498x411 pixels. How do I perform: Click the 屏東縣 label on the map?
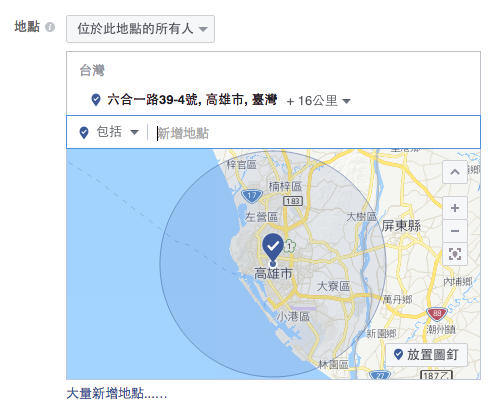[x=401, y=226]
